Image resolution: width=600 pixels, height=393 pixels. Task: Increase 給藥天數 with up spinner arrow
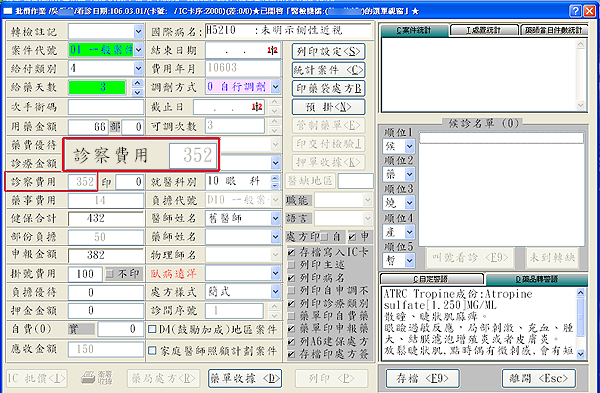click(137, 83)
